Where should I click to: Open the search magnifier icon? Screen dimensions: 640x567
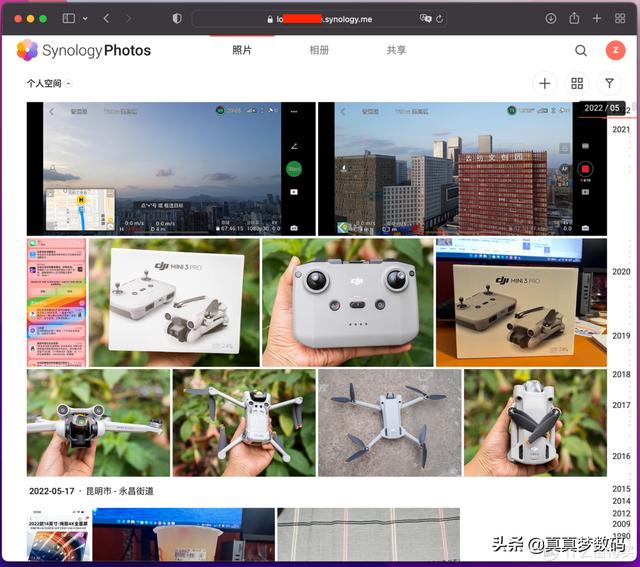pos(581,51)
